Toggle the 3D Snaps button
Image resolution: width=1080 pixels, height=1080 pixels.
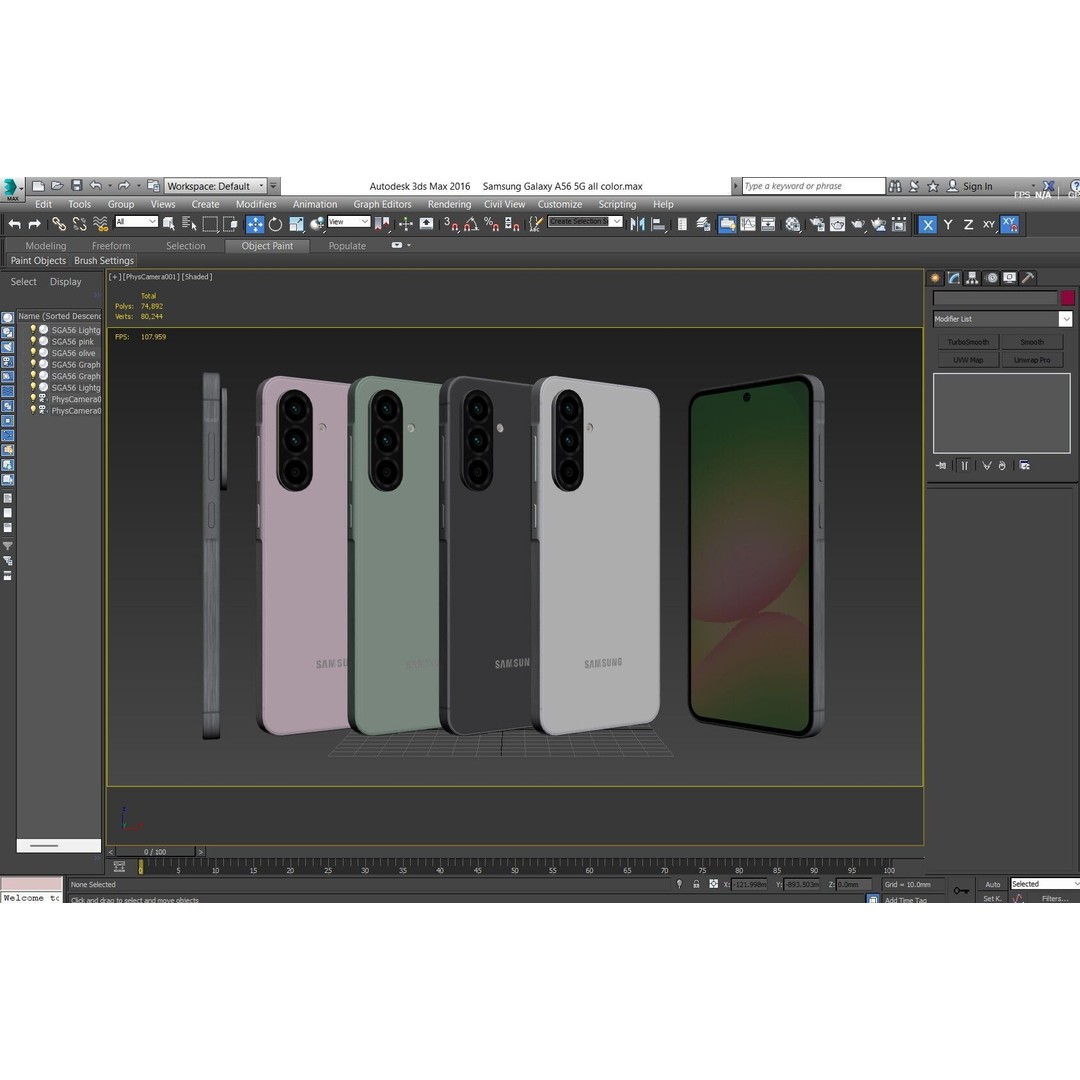point(451,224)
